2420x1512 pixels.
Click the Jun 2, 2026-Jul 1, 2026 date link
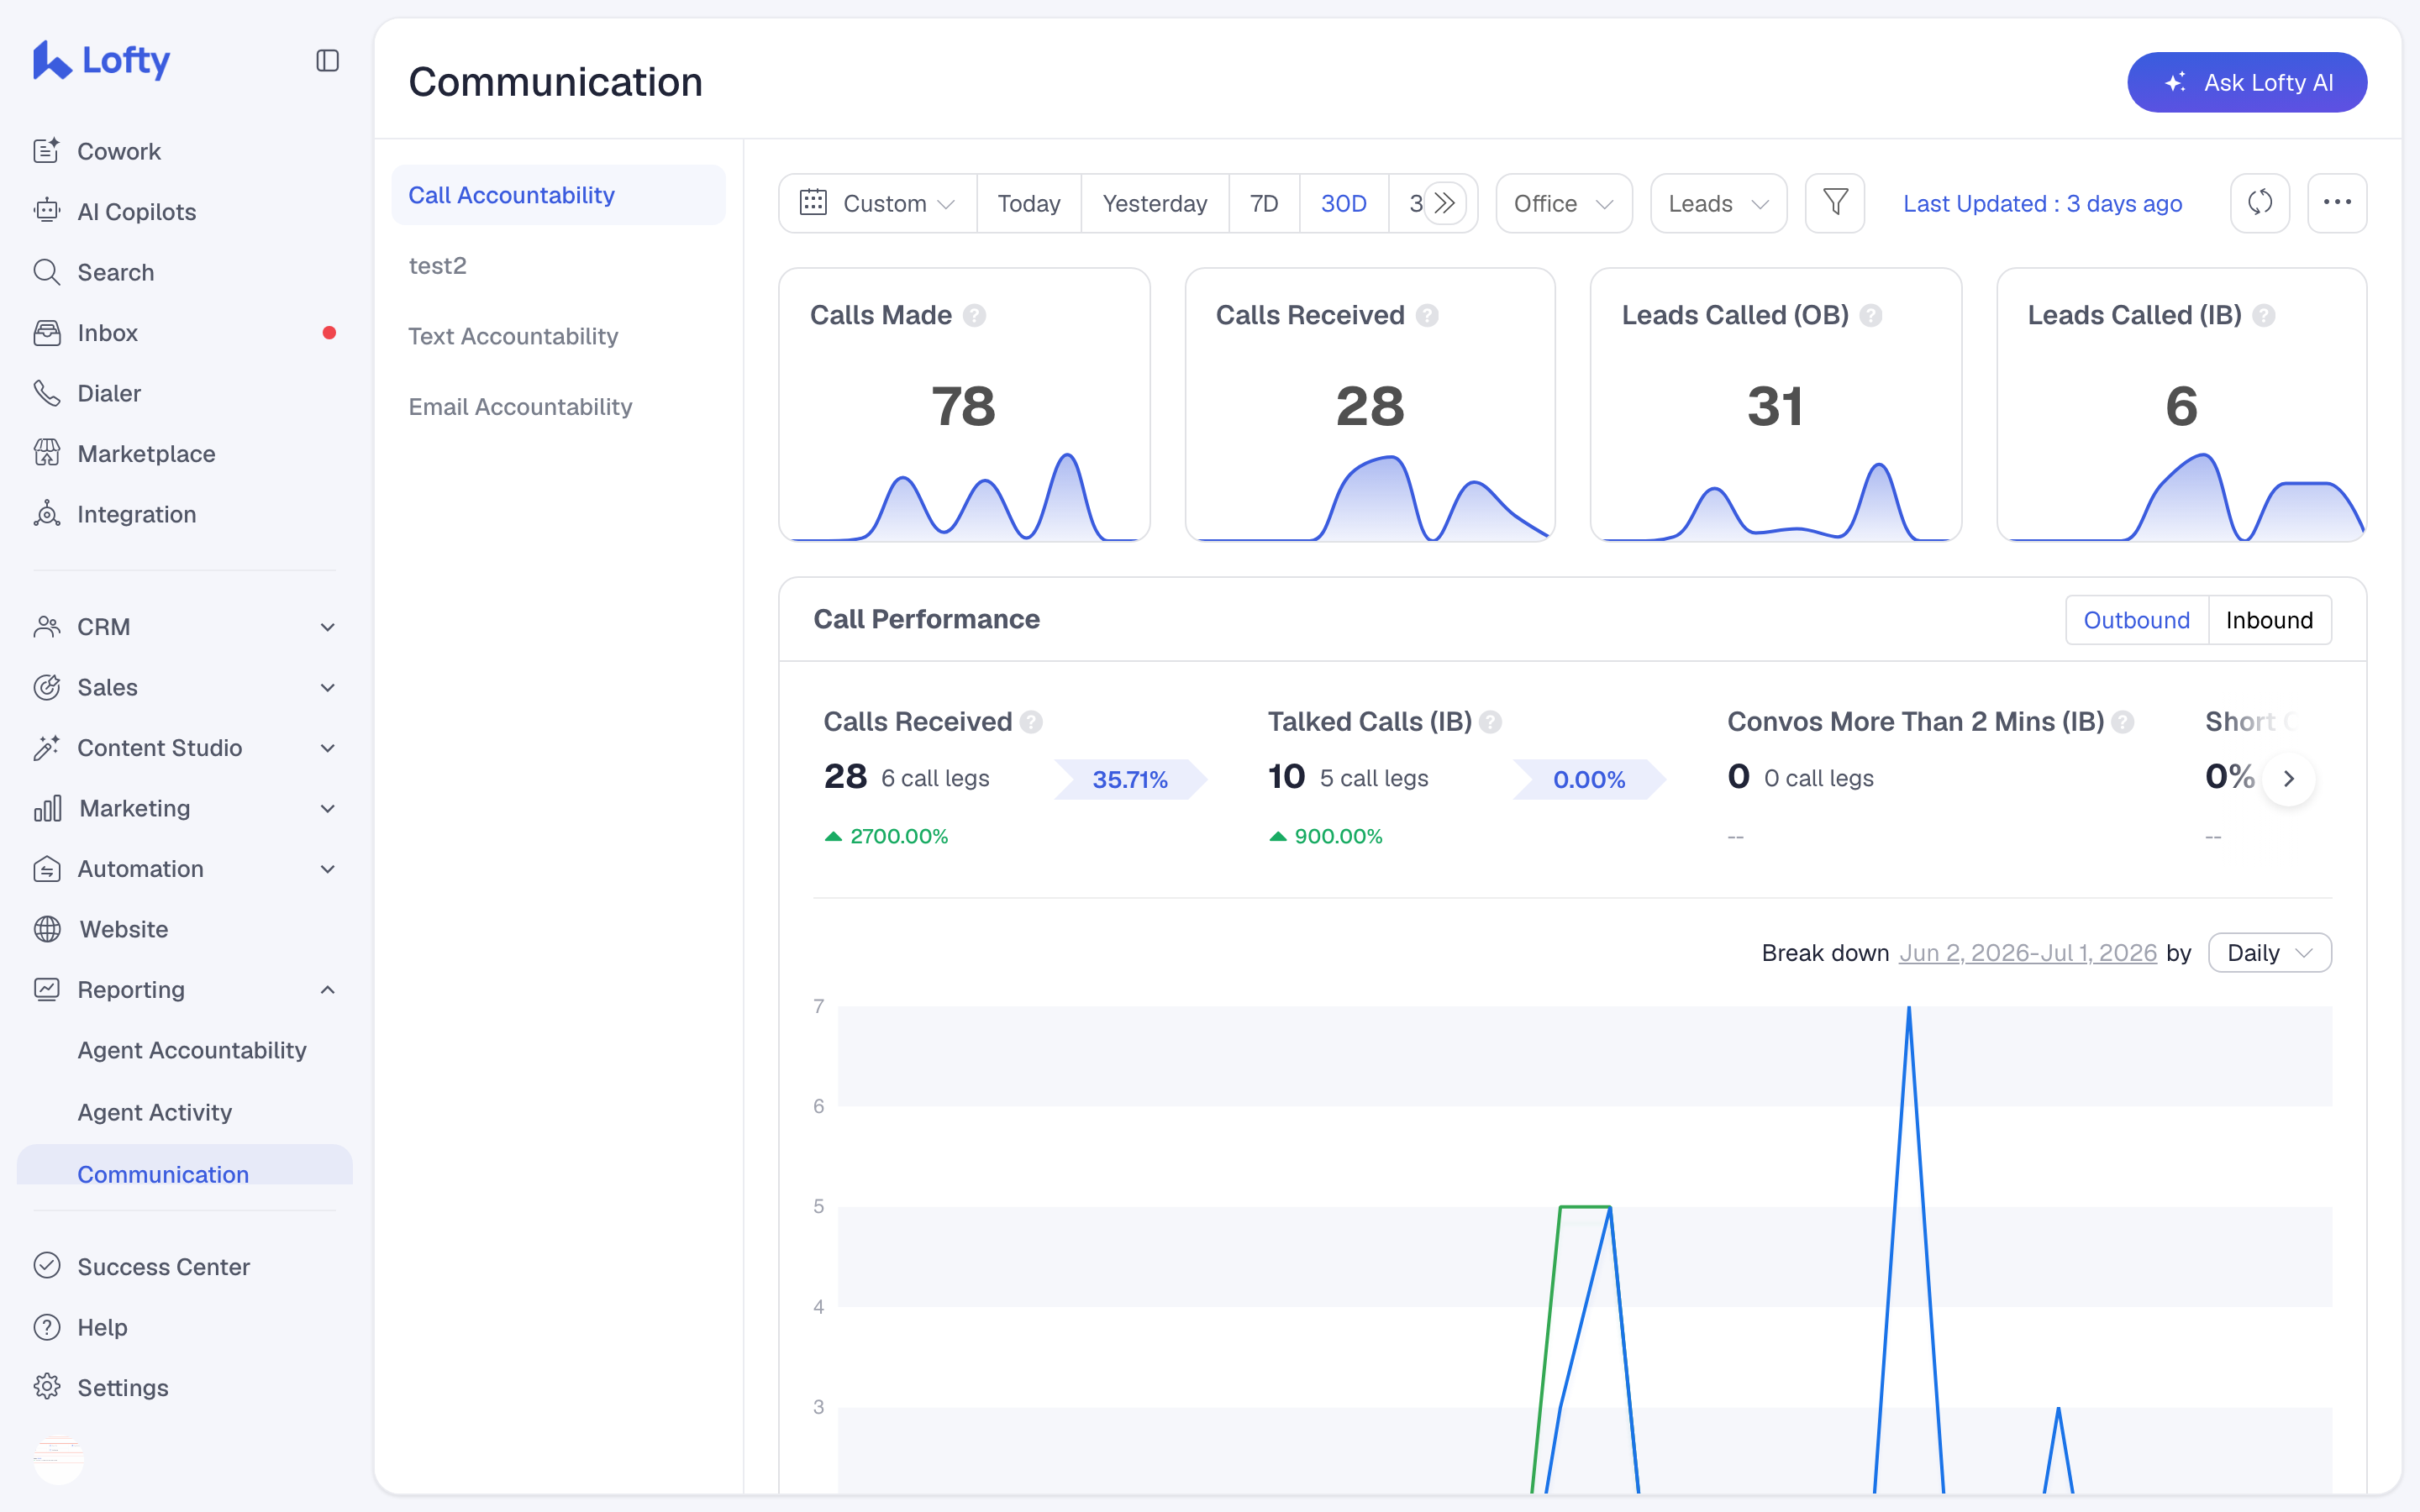pos(2027,953)
